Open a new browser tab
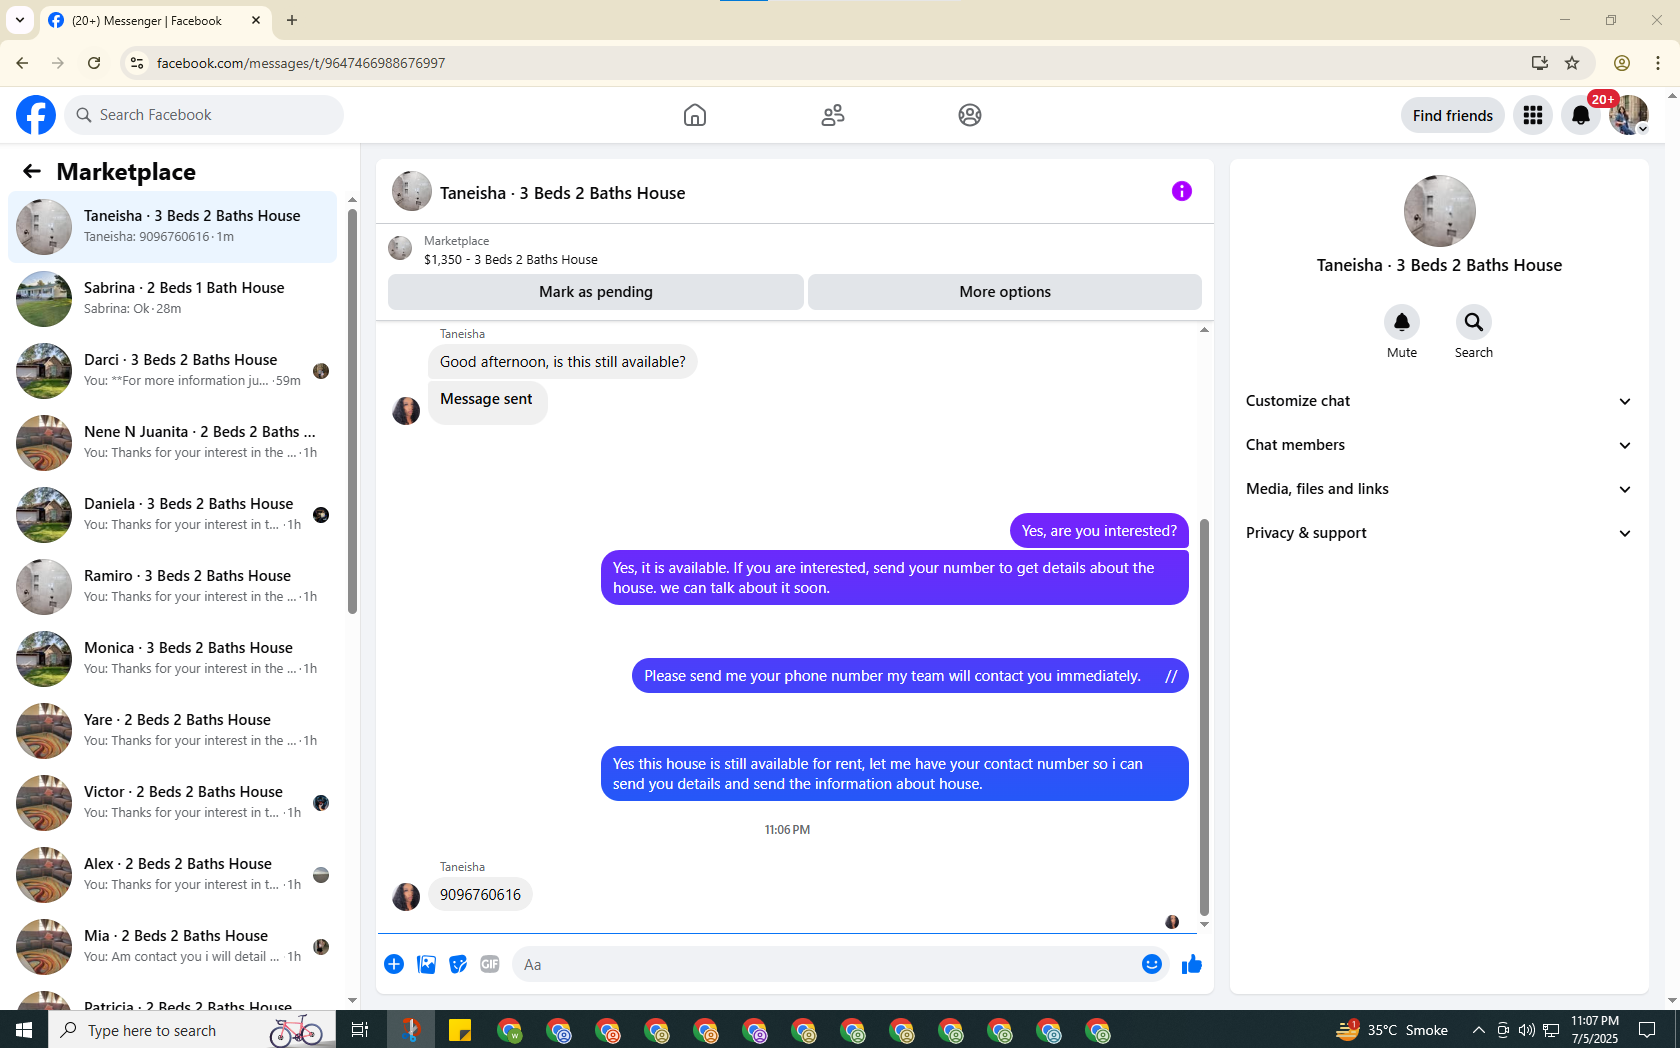The height and width of the screenshot is (1048, 1680). coord(292,20)
